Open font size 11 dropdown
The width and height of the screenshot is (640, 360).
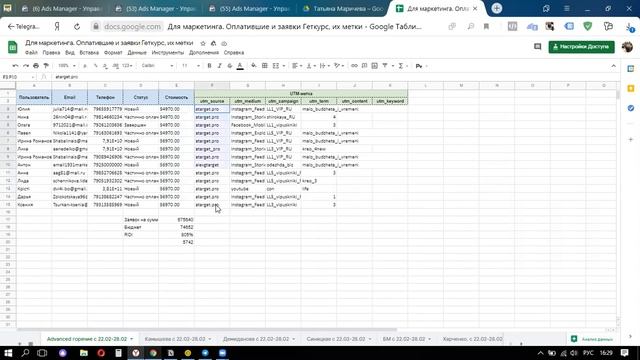pyautogui.click(x=191, y=66)
